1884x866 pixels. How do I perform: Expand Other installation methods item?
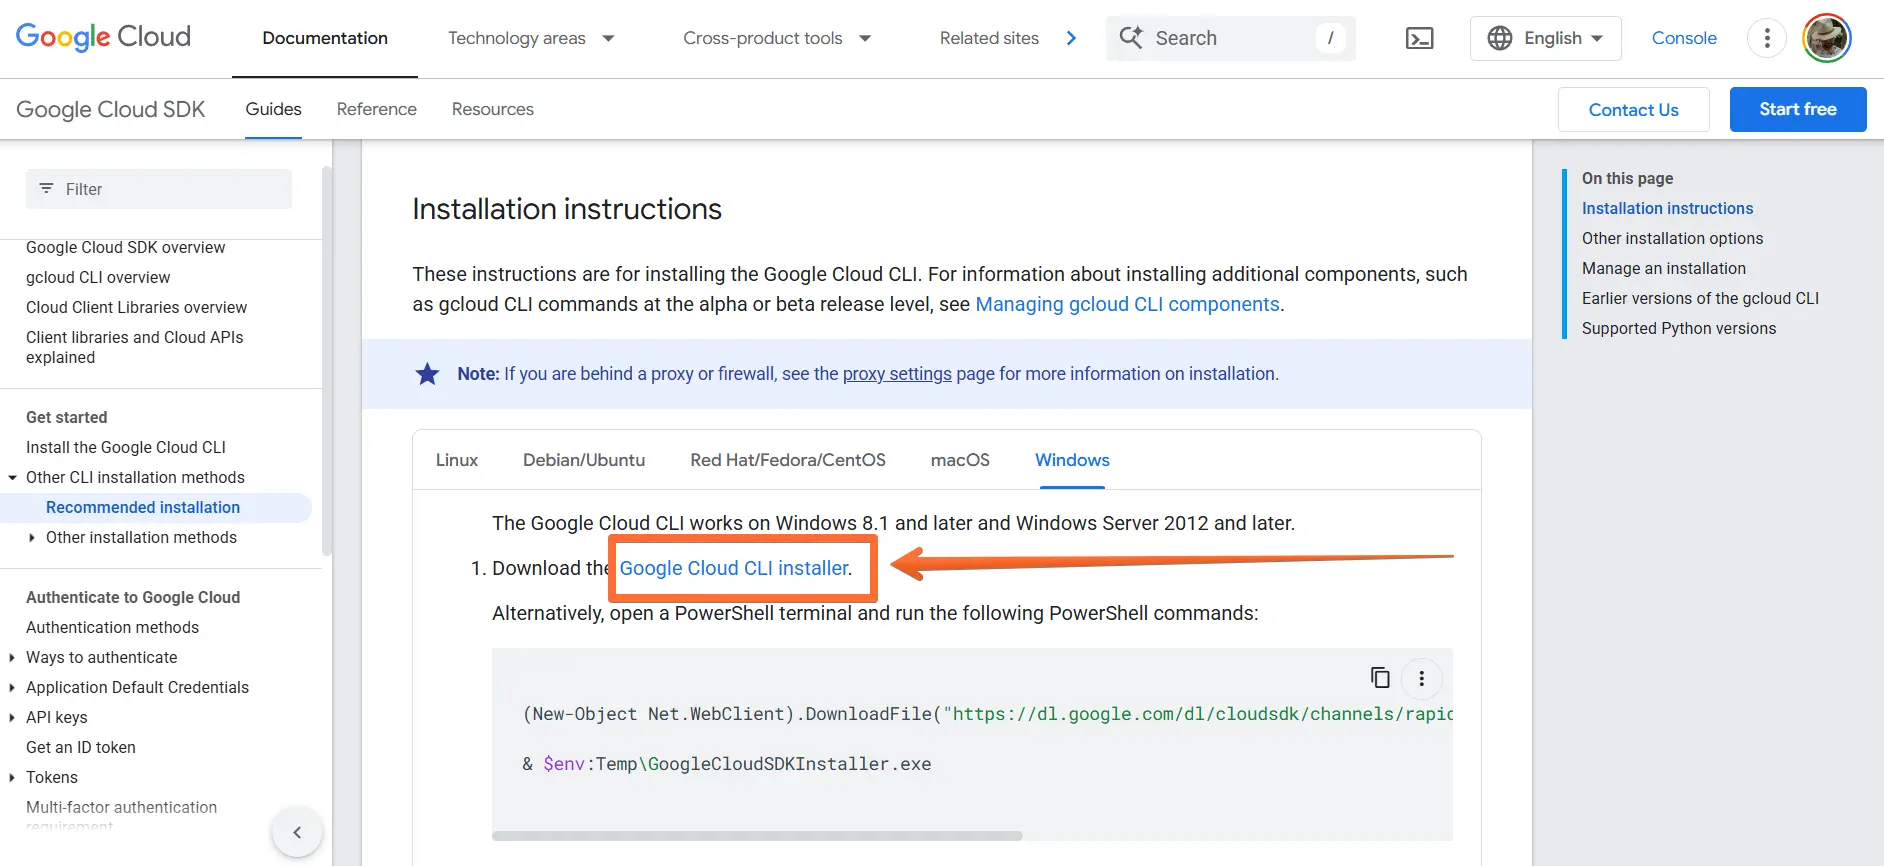coord(32,538)
